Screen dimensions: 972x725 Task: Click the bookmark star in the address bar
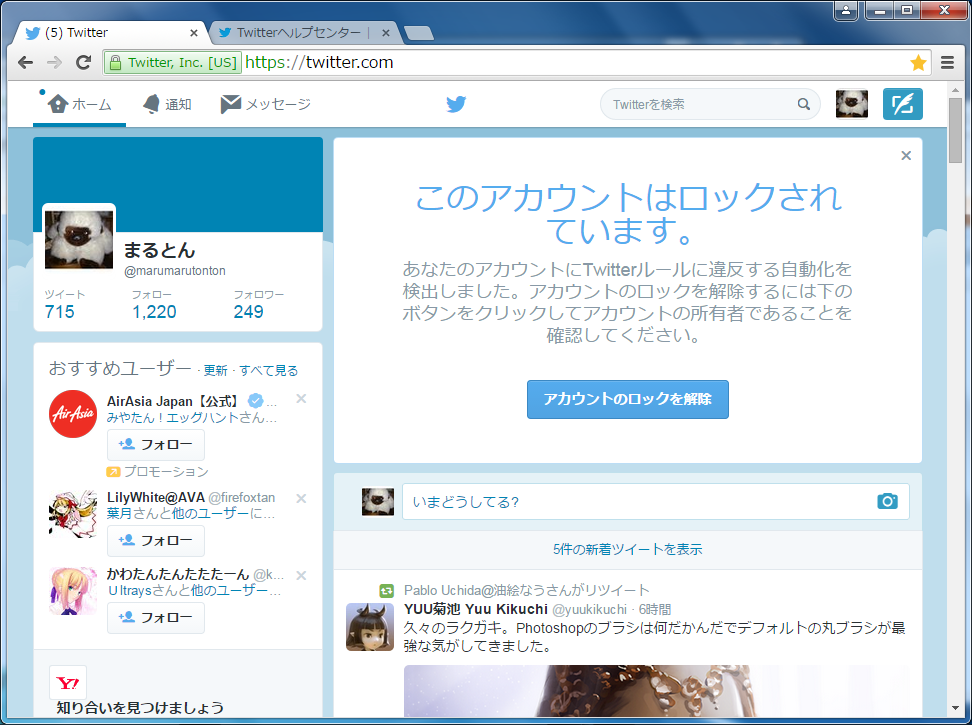click(918, 63)
